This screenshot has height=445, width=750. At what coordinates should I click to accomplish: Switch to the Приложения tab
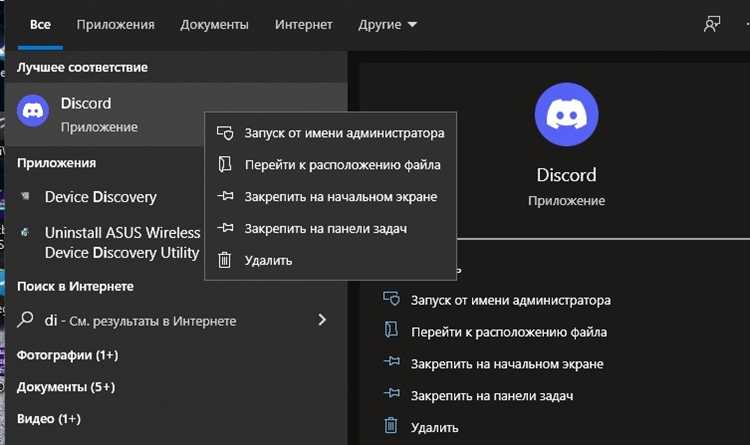click(x=115, y=24)
